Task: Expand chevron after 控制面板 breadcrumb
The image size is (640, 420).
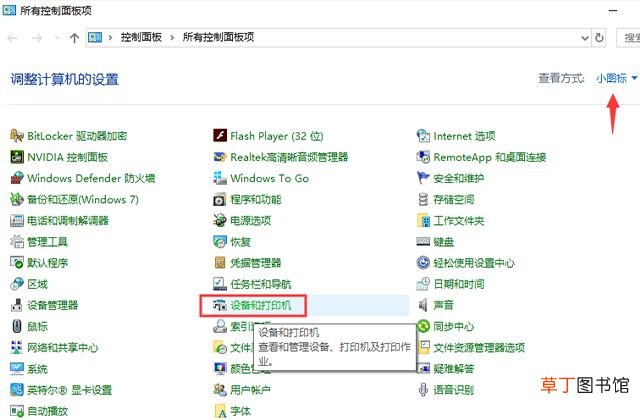Action: pos(172,38)
